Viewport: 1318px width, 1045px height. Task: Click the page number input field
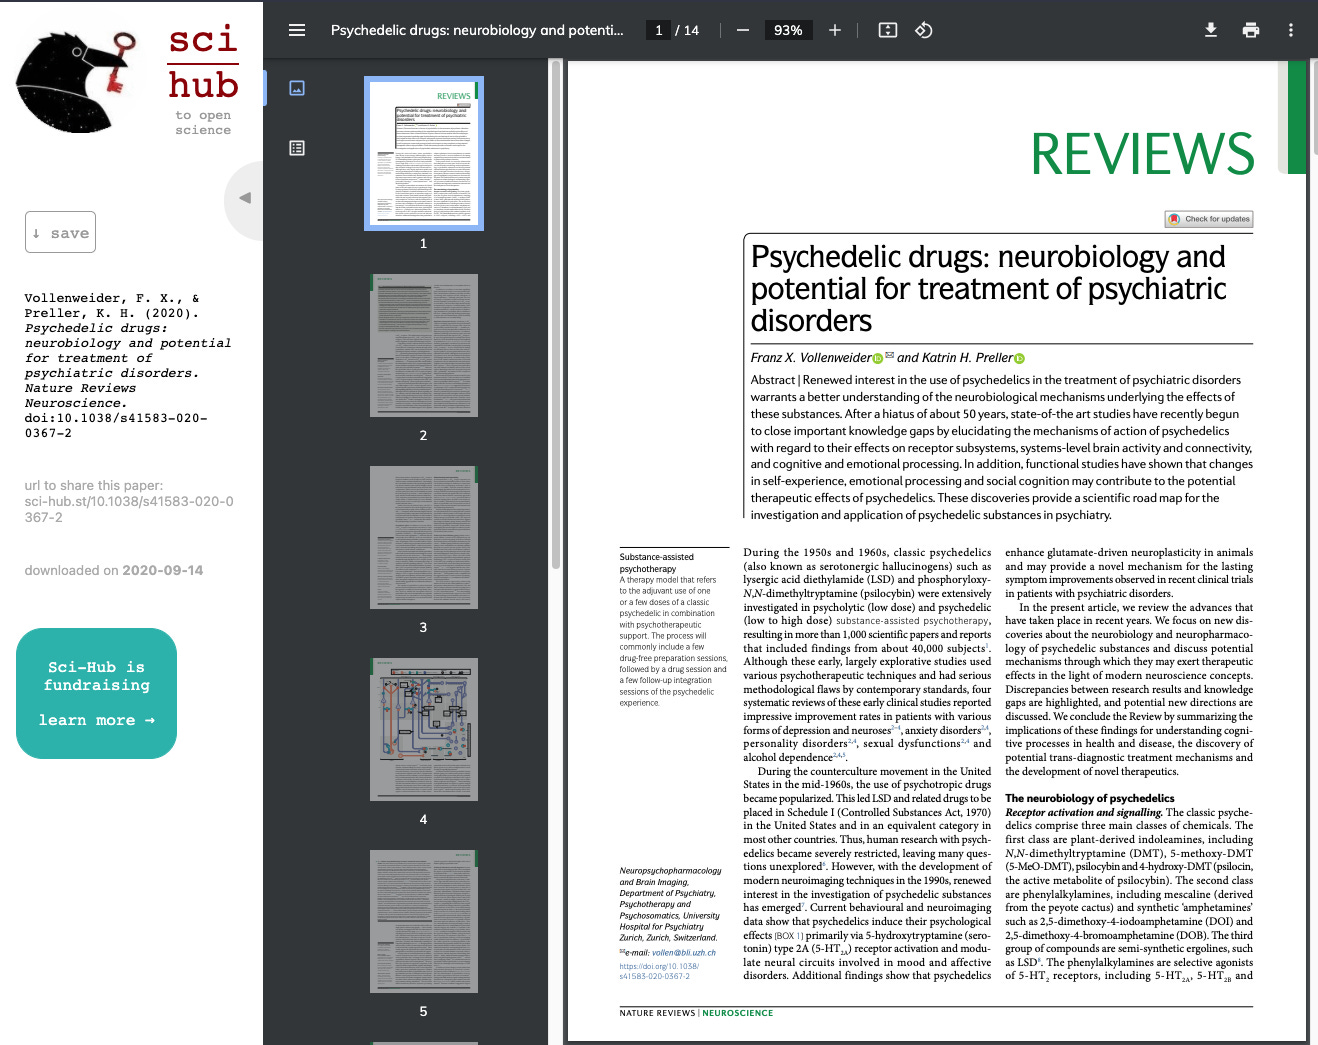(x=657, y=30)
